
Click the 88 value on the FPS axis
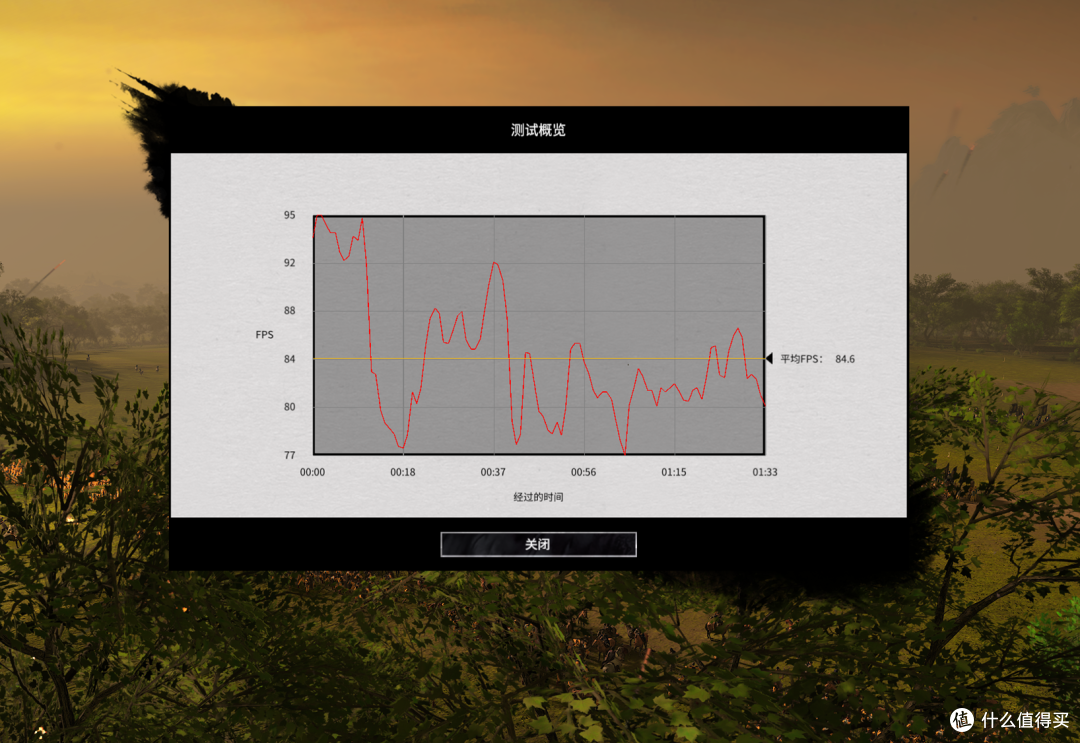coord(289,311)
